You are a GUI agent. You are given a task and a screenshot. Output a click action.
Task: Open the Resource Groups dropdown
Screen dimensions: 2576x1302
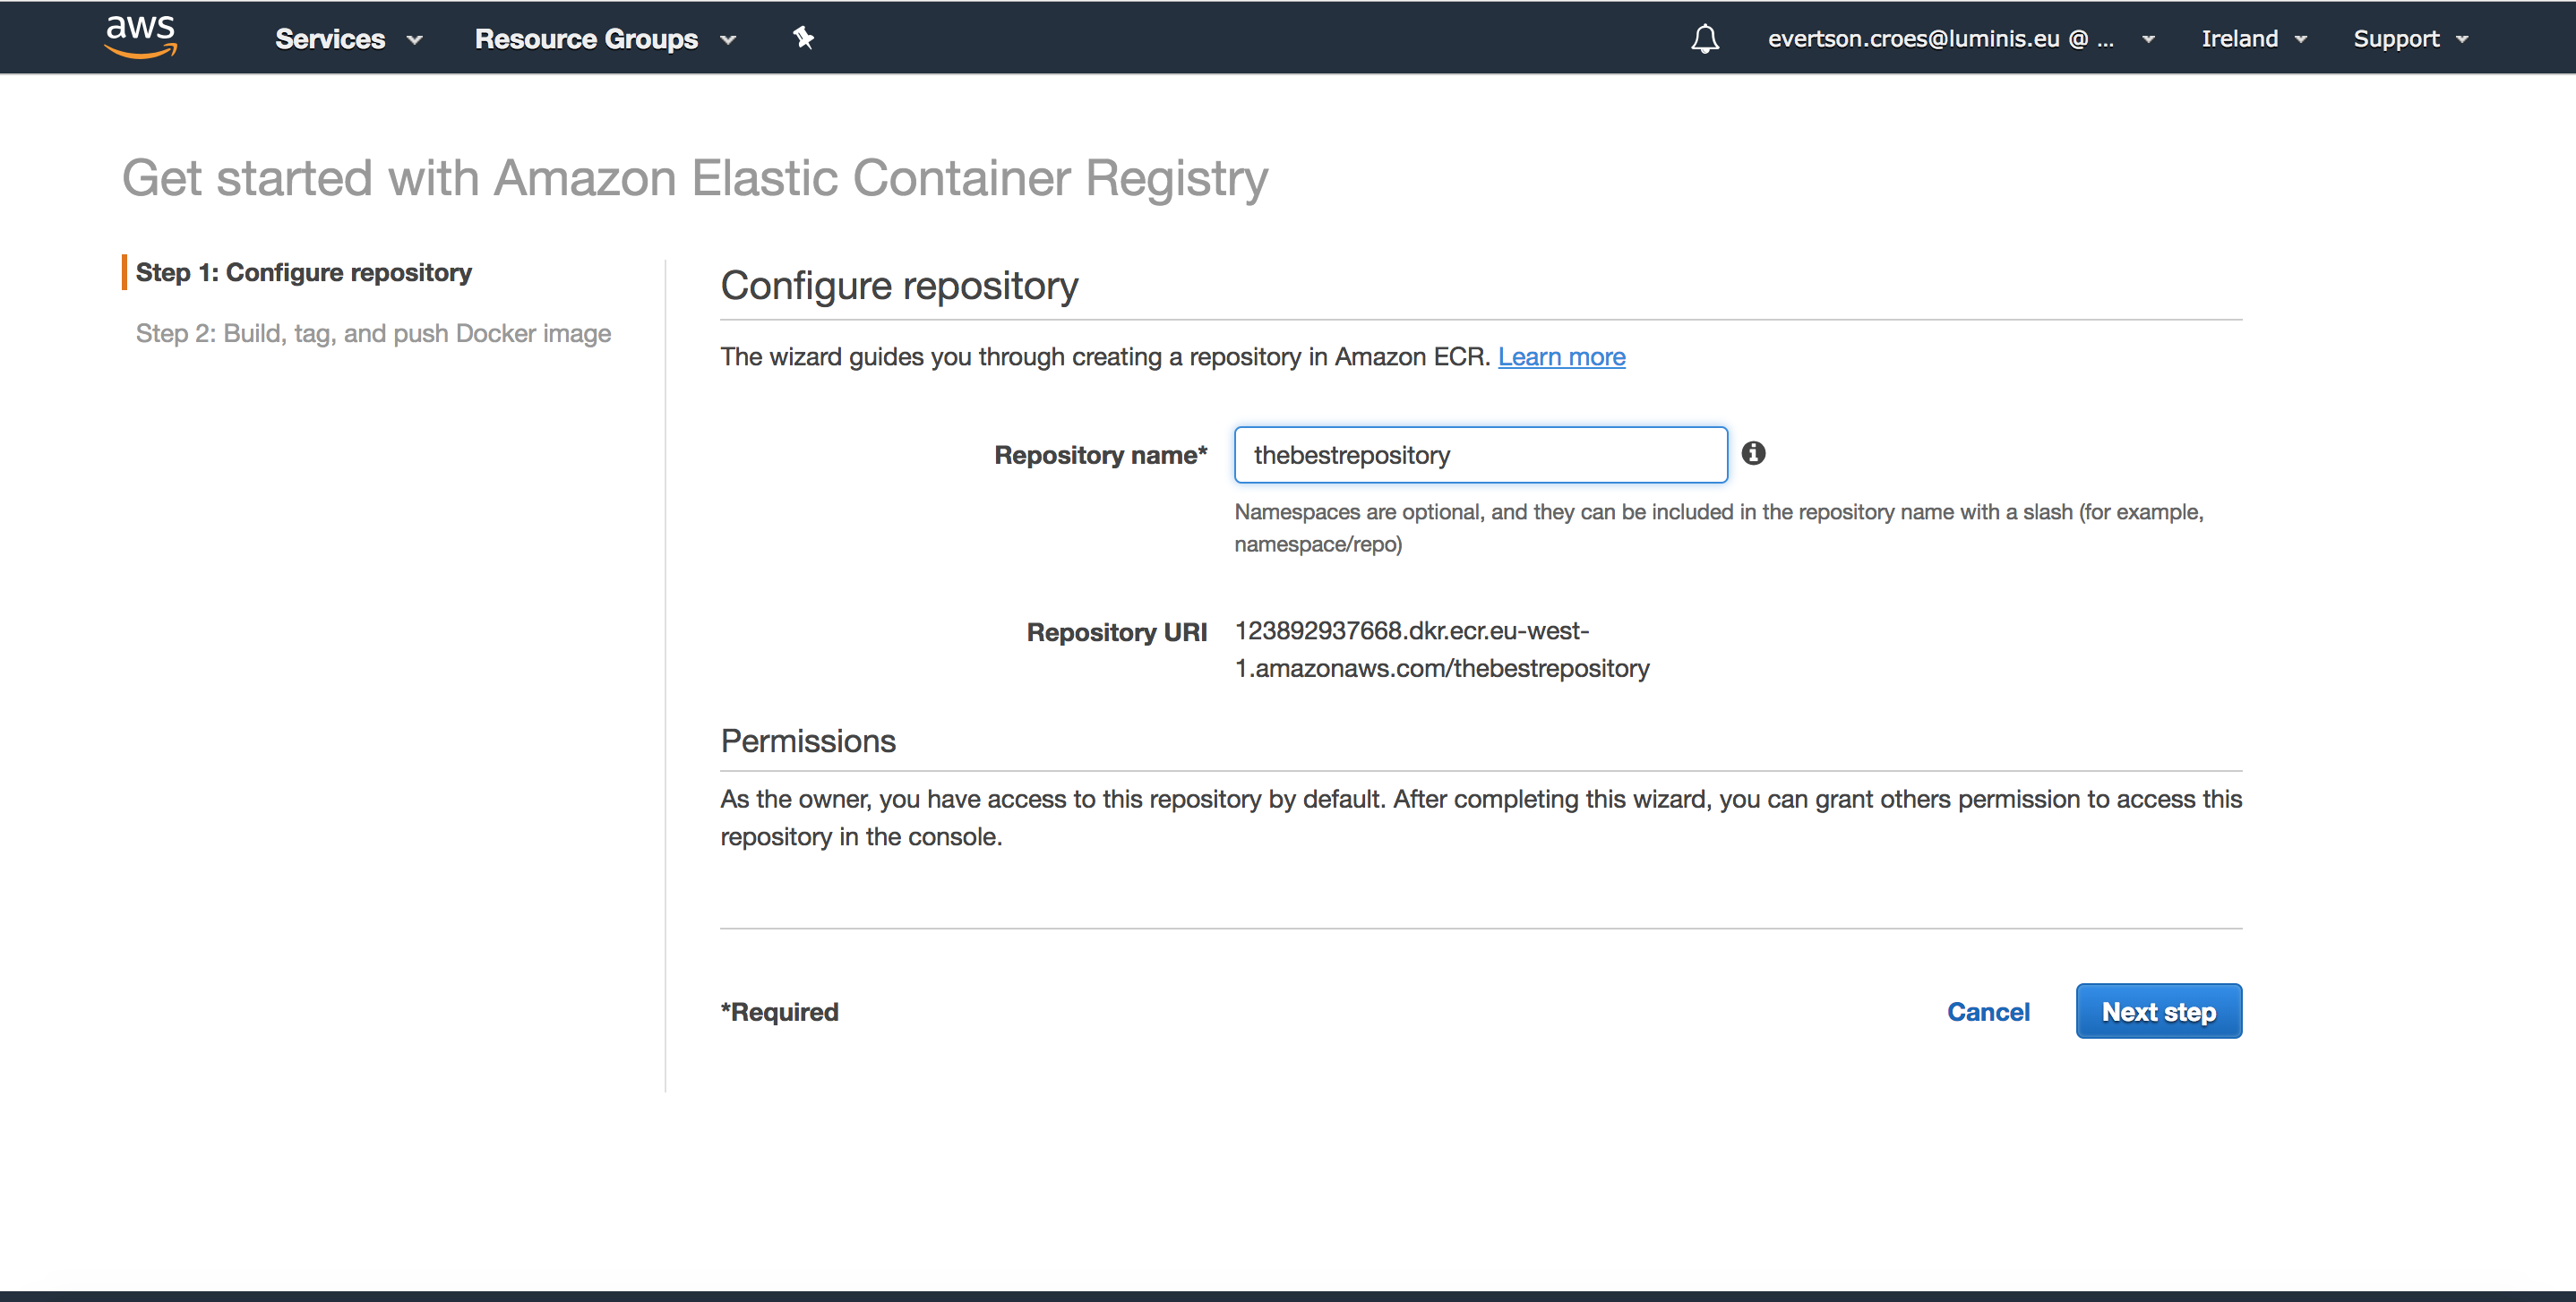604,39
